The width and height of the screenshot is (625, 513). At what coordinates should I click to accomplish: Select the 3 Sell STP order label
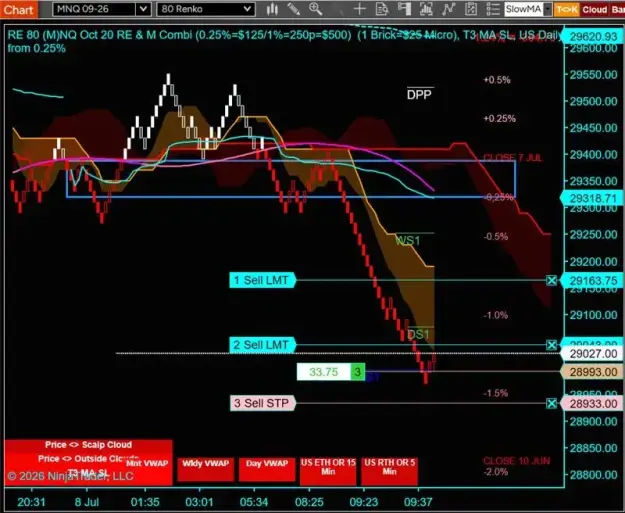pos(262,403)
